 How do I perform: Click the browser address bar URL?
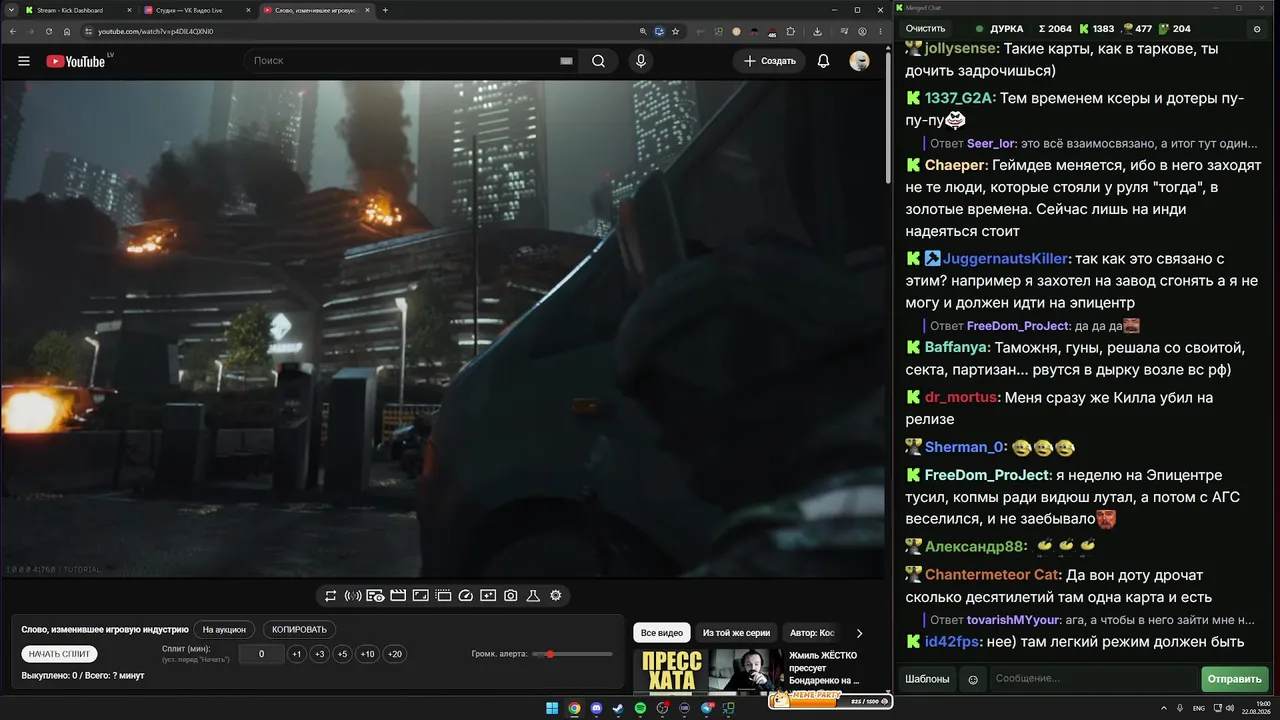tap(155, 31)
